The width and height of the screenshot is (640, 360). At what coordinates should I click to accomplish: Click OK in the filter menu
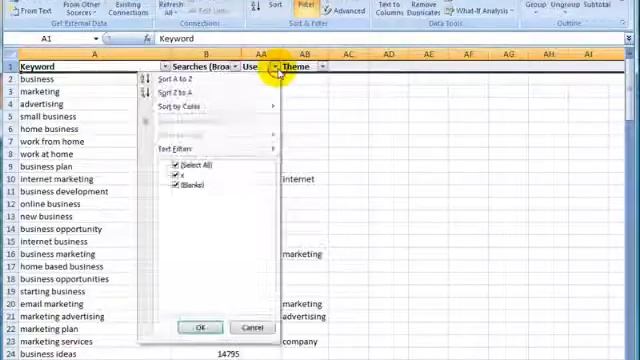coord(200,328)
